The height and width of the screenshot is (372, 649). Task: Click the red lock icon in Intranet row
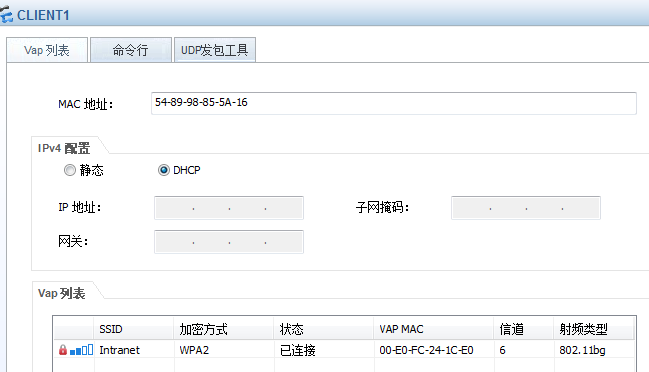click(63, 350)
